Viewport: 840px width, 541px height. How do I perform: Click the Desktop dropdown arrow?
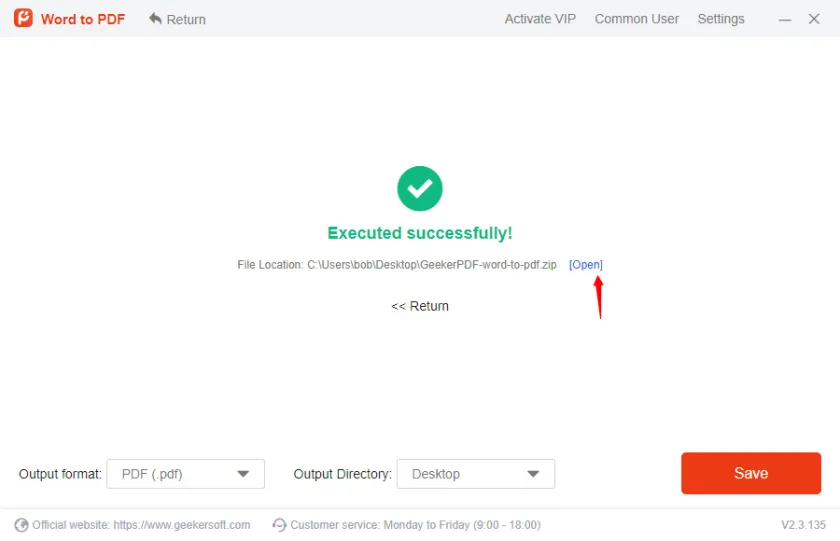pyautogui.click(x=533, y=474)
